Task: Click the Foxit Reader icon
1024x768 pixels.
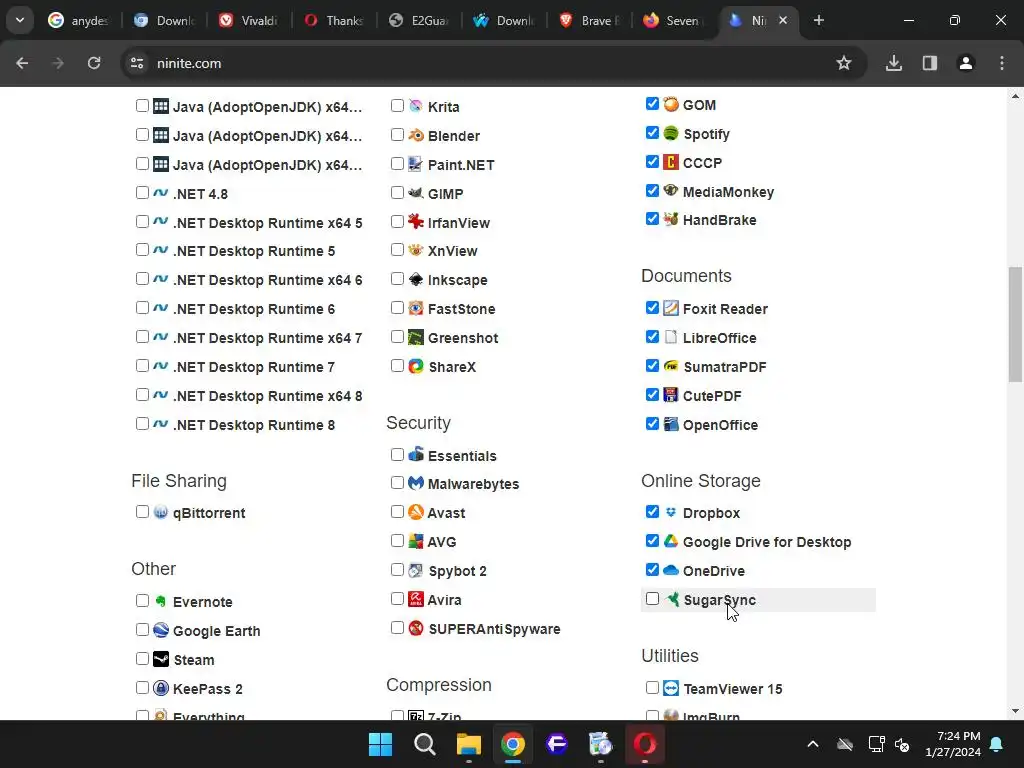Action: 671,308
